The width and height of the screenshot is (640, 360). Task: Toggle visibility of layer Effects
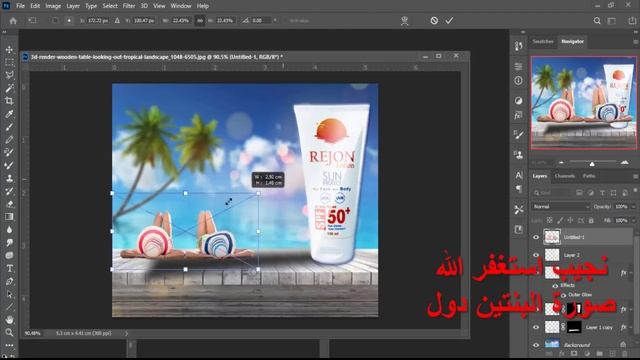pos(555,286)
